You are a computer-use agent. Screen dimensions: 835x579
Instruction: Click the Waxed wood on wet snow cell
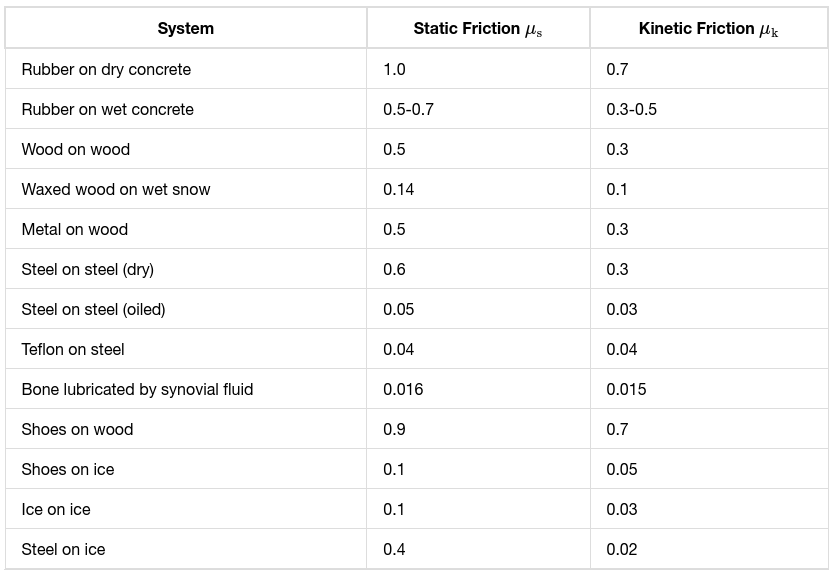pyautogui.click(x=116, y=189)
